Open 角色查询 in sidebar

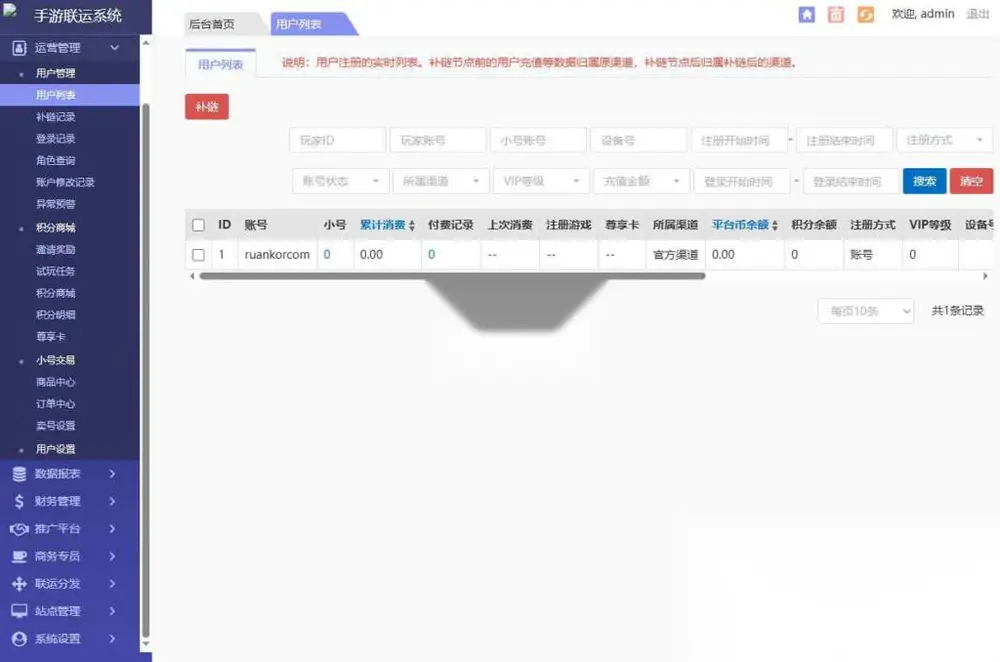pos(56,160)
